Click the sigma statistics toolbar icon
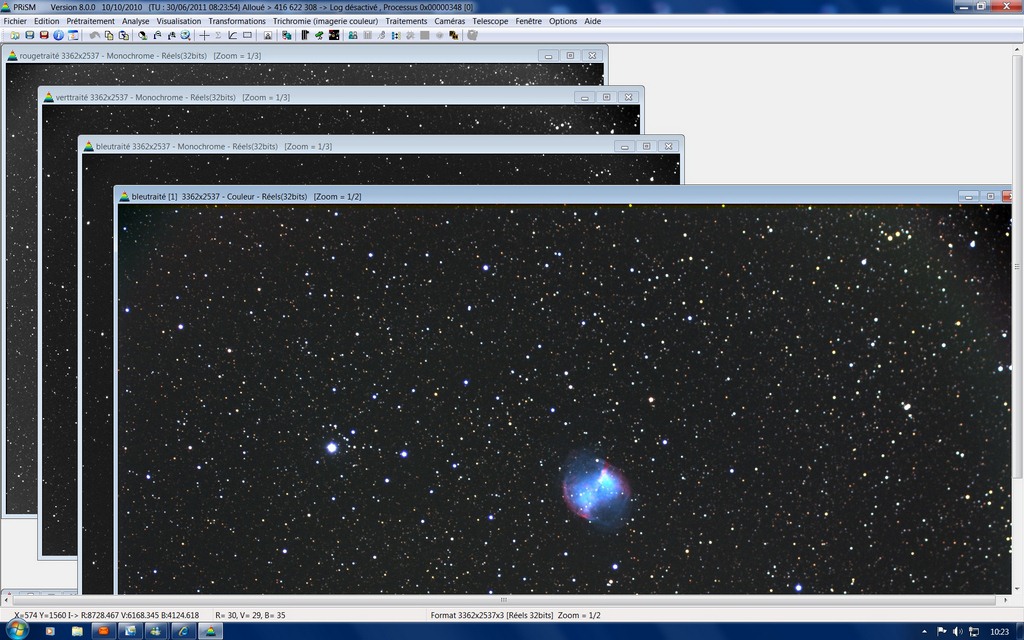This screenshot has width=1024, height=640. coord(219,35)
